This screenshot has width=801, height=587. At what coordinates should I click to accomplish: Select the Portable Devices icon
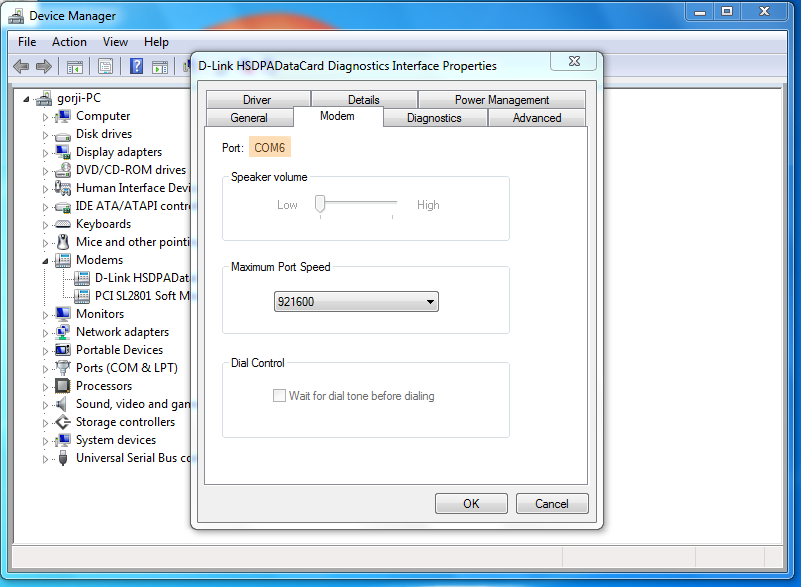(x=63, y=350)
